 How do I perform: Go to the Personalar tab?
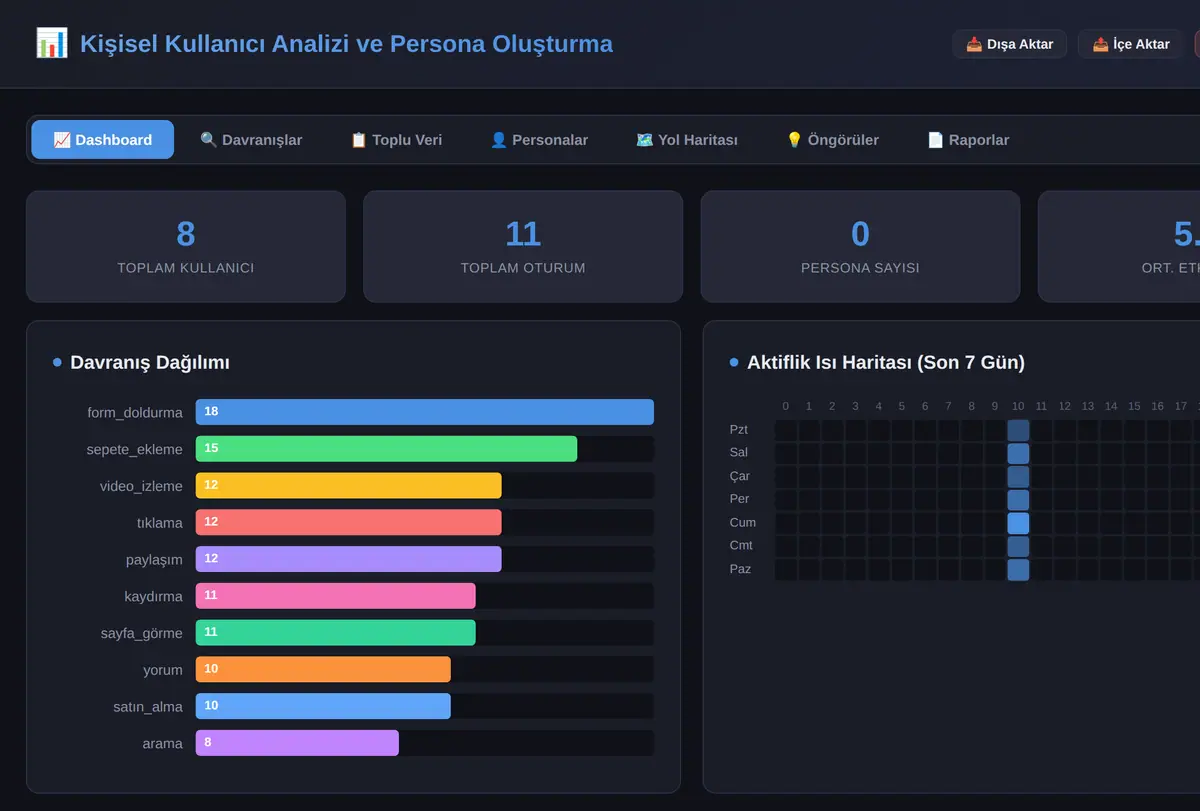[539, 140]
